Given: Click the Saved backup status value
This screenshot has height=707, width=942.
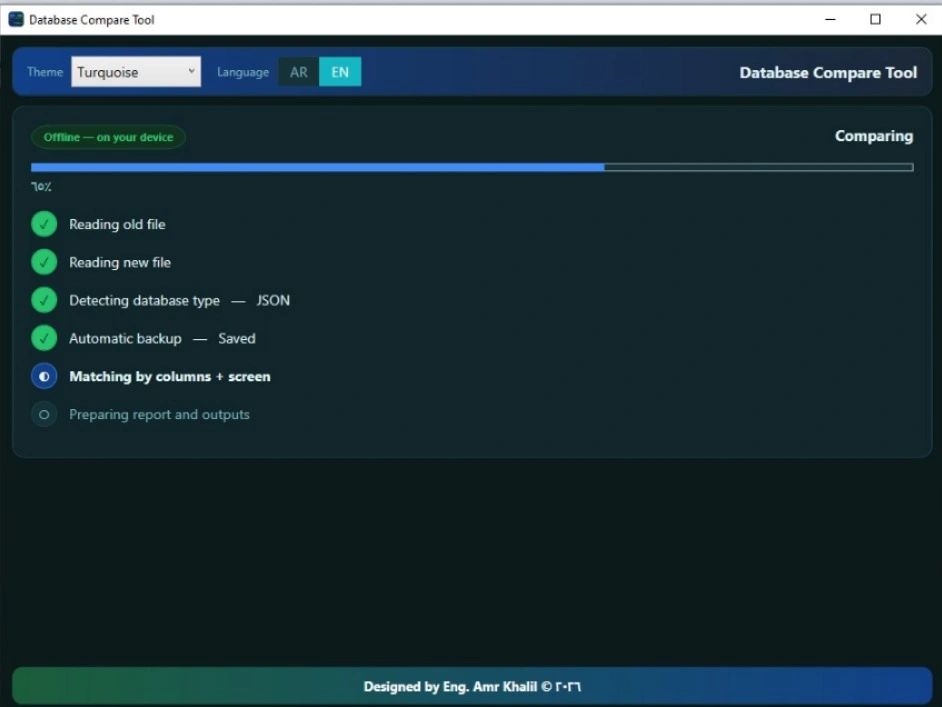Looking at the screenshot, I should (237, 339).
